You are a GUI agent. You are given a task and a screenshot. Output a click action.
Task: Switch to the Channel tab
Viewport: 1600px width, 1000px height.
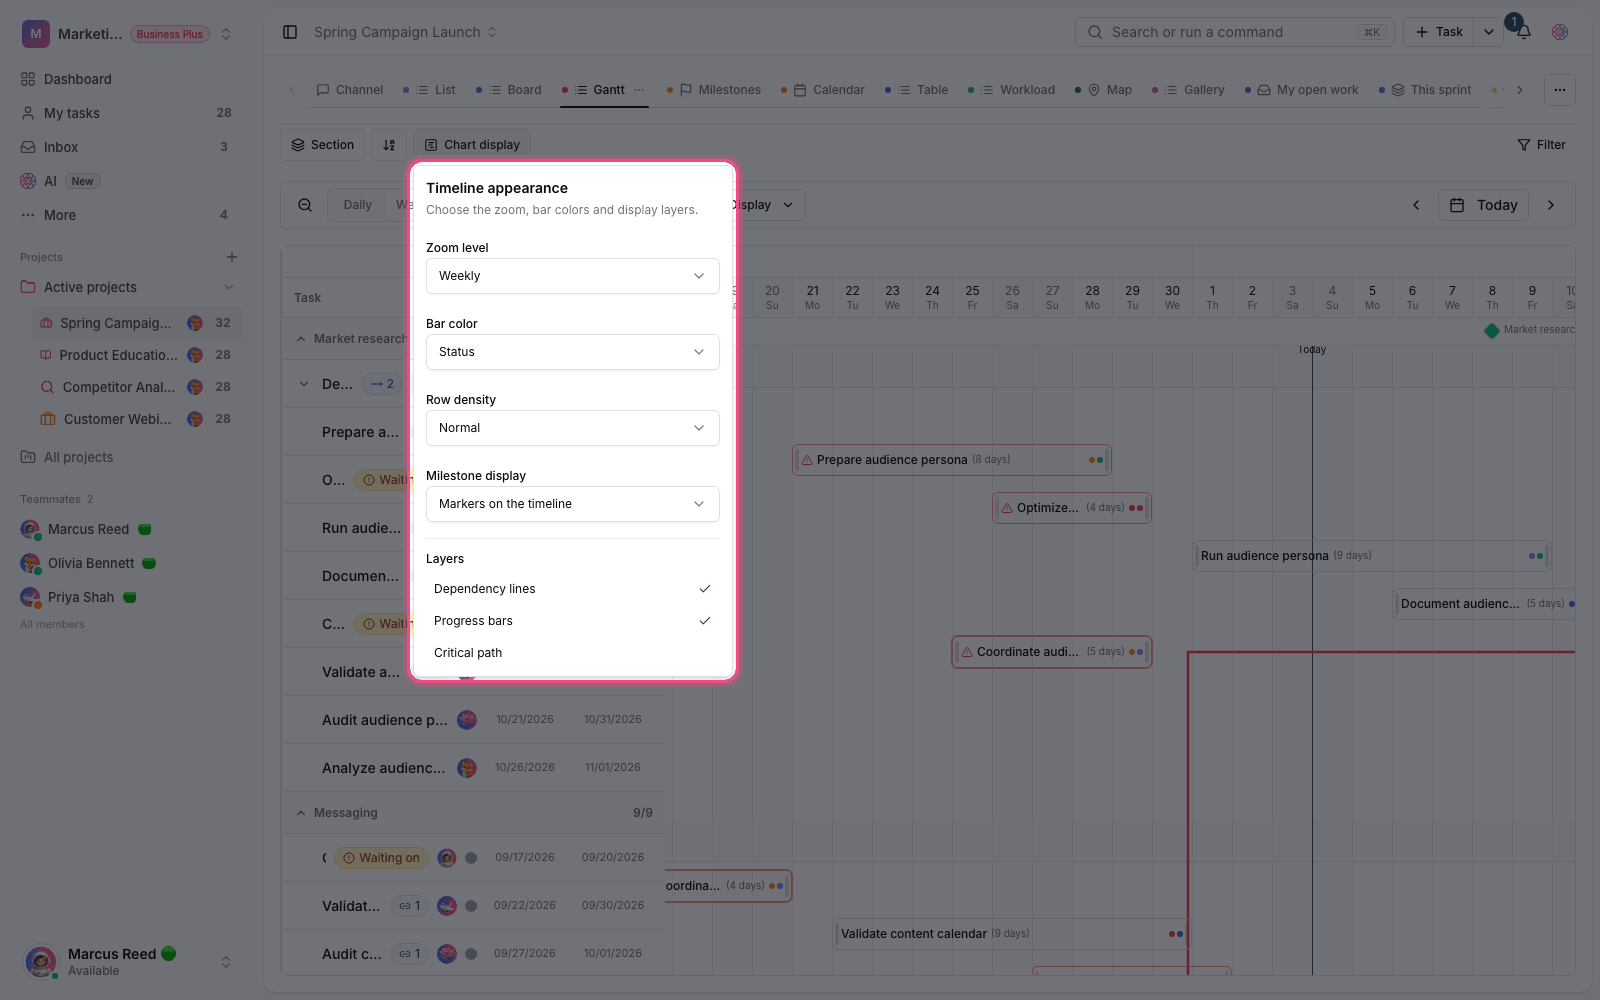coord(350,90)
